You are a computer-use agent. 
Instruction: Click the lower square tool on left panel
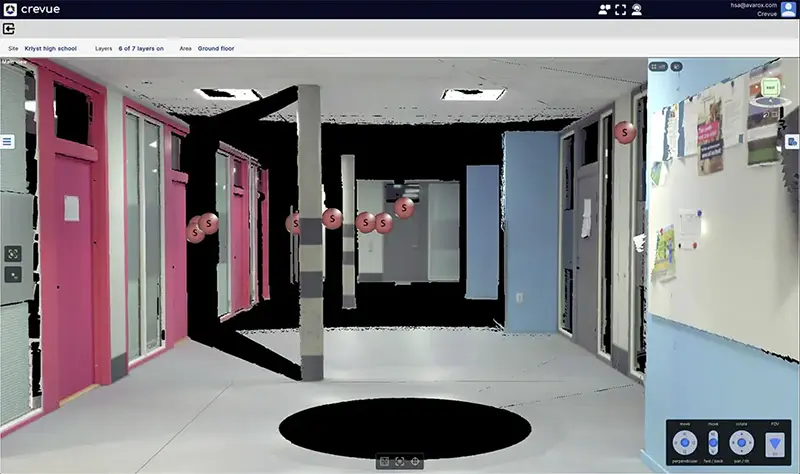point(13,275)
